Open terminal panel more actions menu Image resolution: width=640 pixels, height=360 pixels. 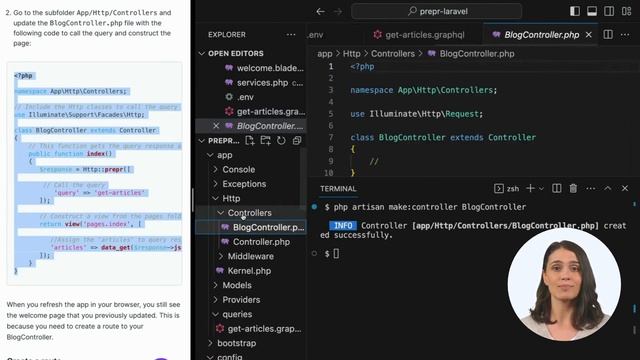tap(590, 189)
